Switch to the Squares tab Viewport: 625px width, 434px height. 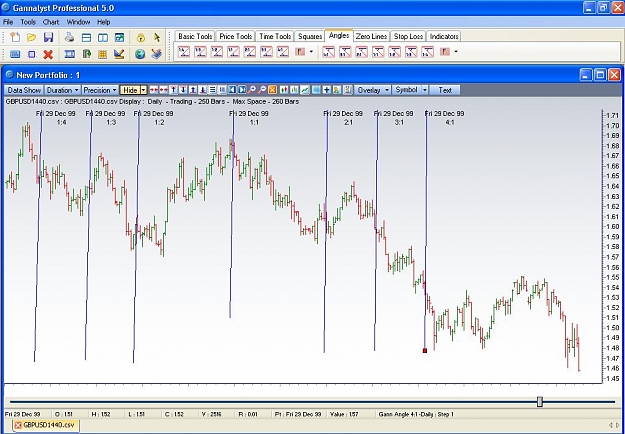click(310, 36)
